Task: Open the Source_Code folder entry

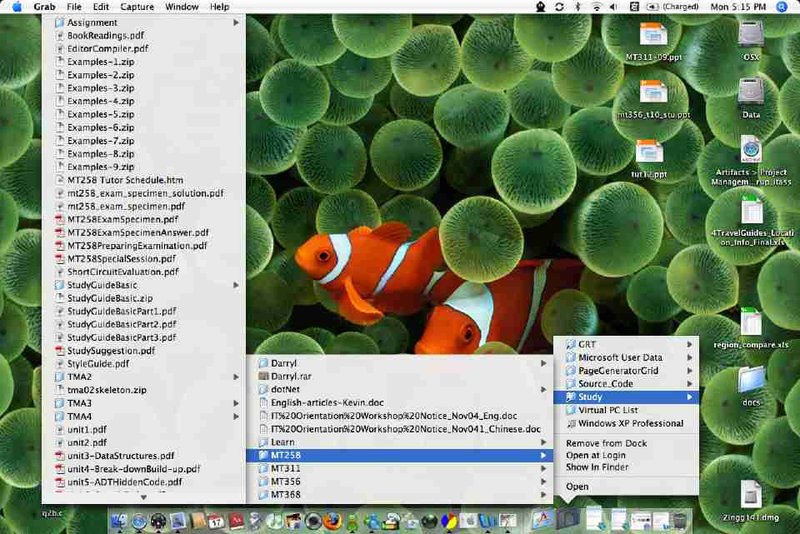Action: [x=626, y=384]
